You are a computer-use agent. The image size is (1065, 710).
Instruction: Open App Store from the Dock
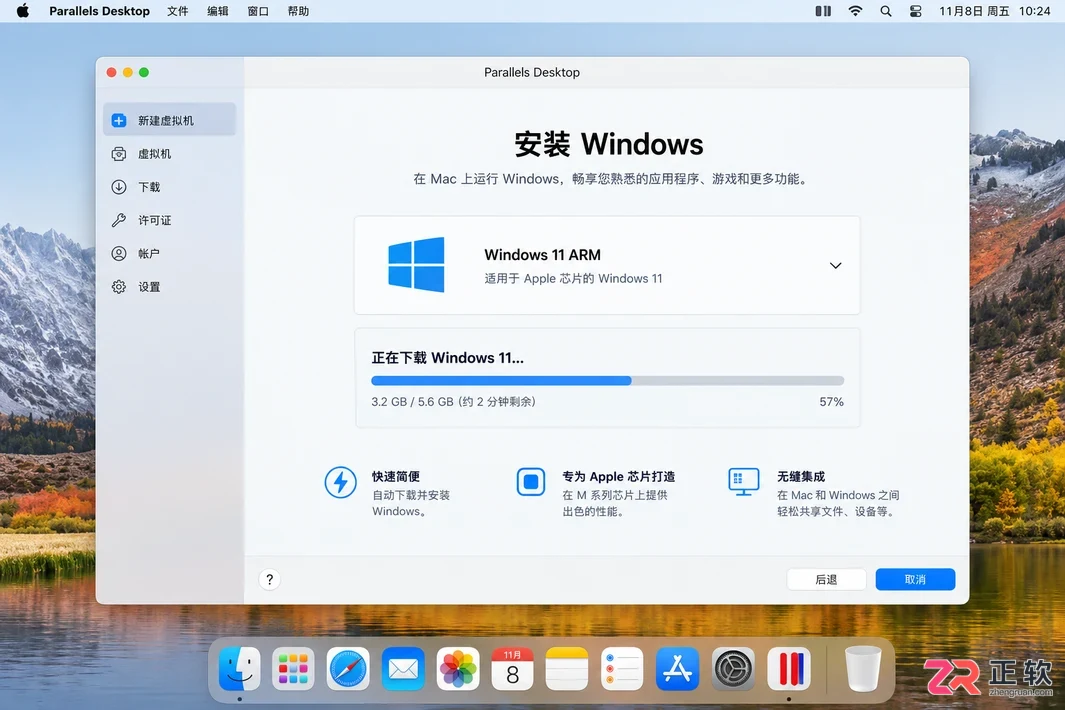[x=677, y=669]
